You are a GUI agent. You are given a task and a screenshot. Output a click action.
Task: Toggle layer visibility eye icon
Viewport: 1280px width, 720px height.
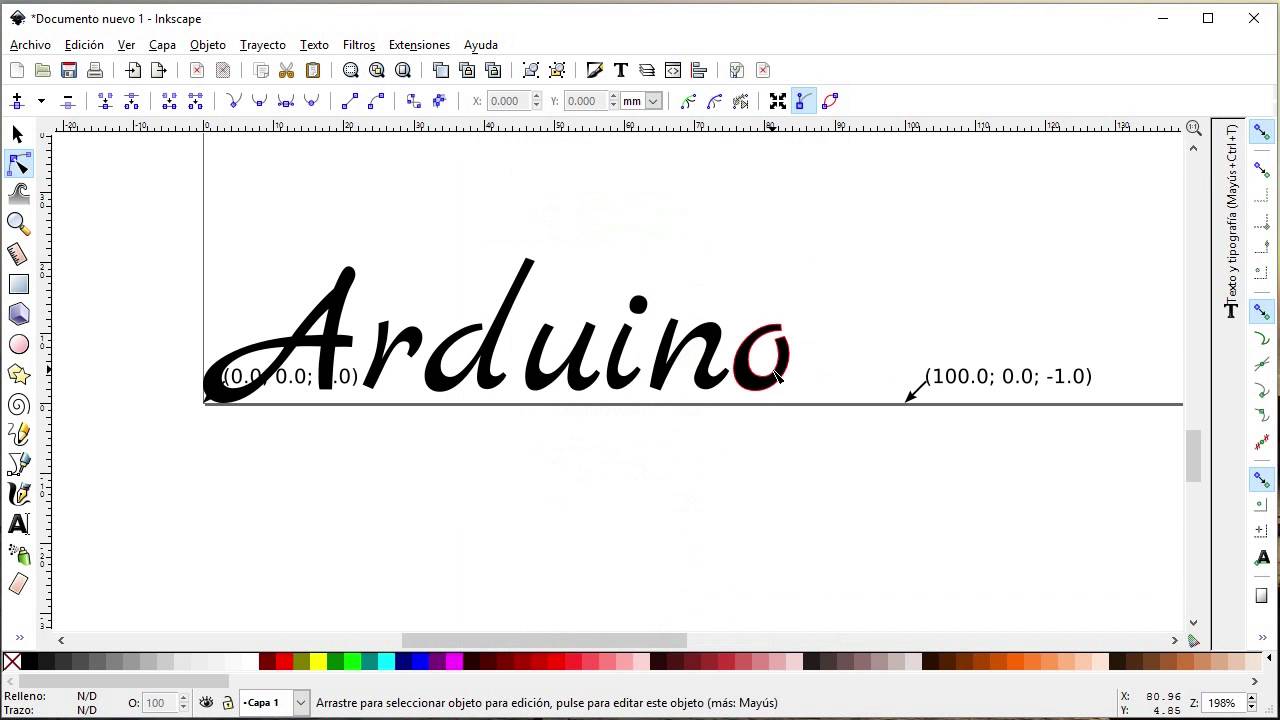(206, 703)
